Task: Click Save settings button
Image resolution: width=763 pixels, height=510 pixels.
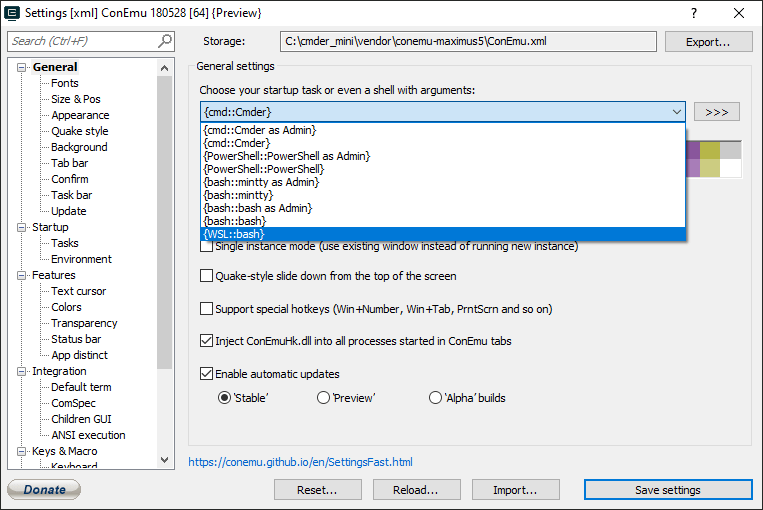Action: [x=668, y=490]
